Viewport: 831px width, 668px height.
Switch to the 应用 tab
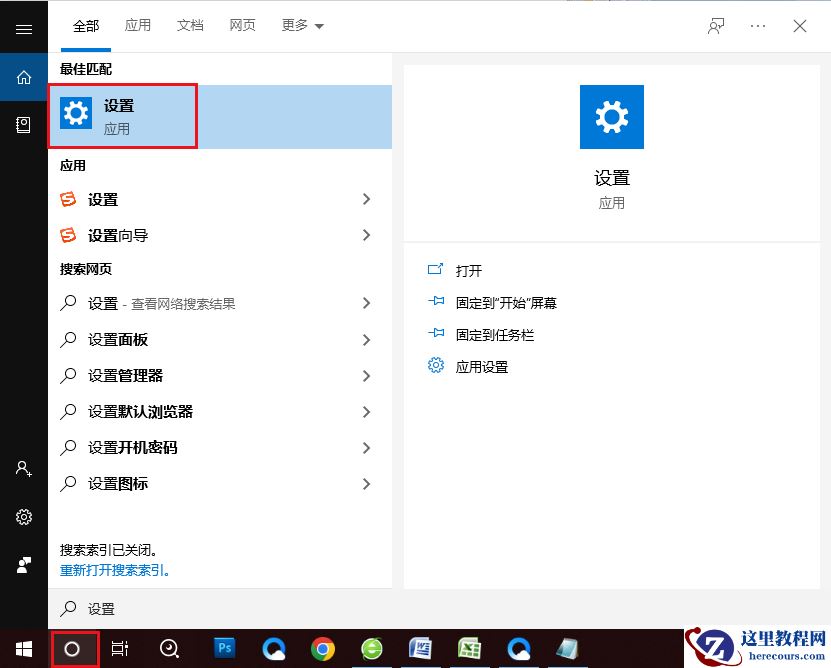tap(137, 25)
